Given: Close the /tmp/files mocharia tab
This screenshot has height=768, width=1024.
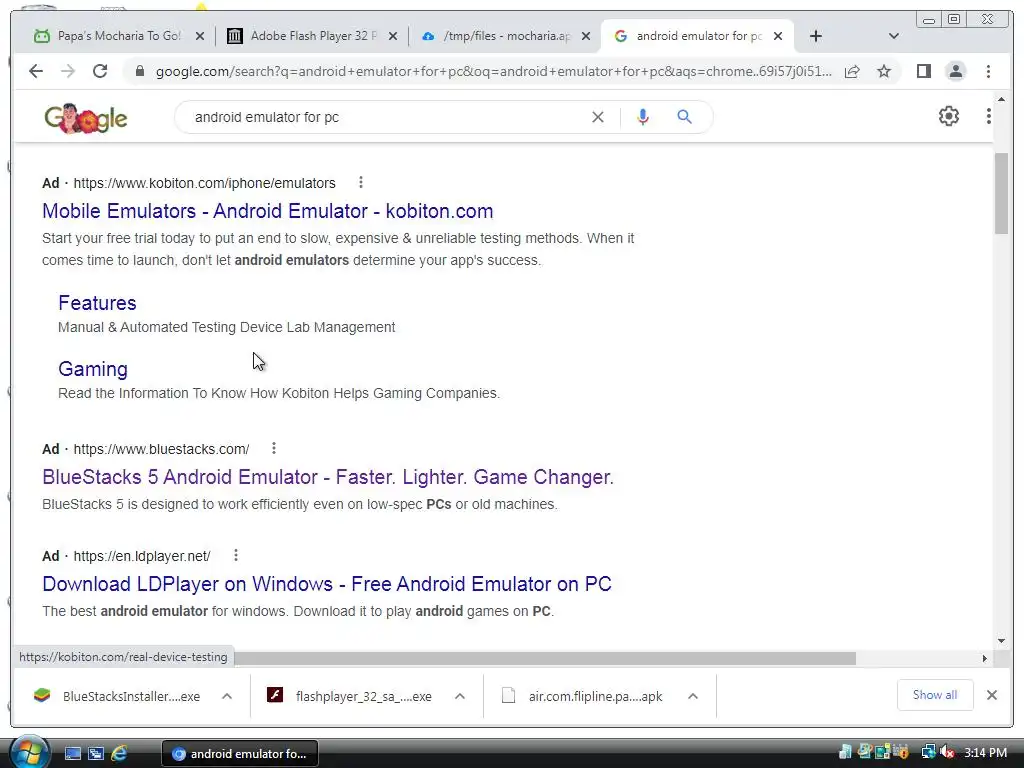Looking at the screenshot, I should pos(586,36).
